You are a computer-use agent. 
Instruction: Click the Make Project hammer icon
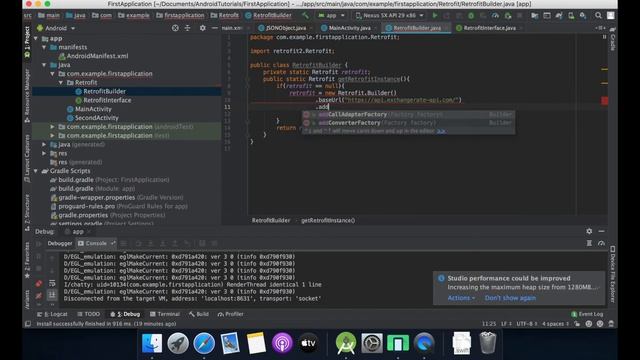pos(305,16)
